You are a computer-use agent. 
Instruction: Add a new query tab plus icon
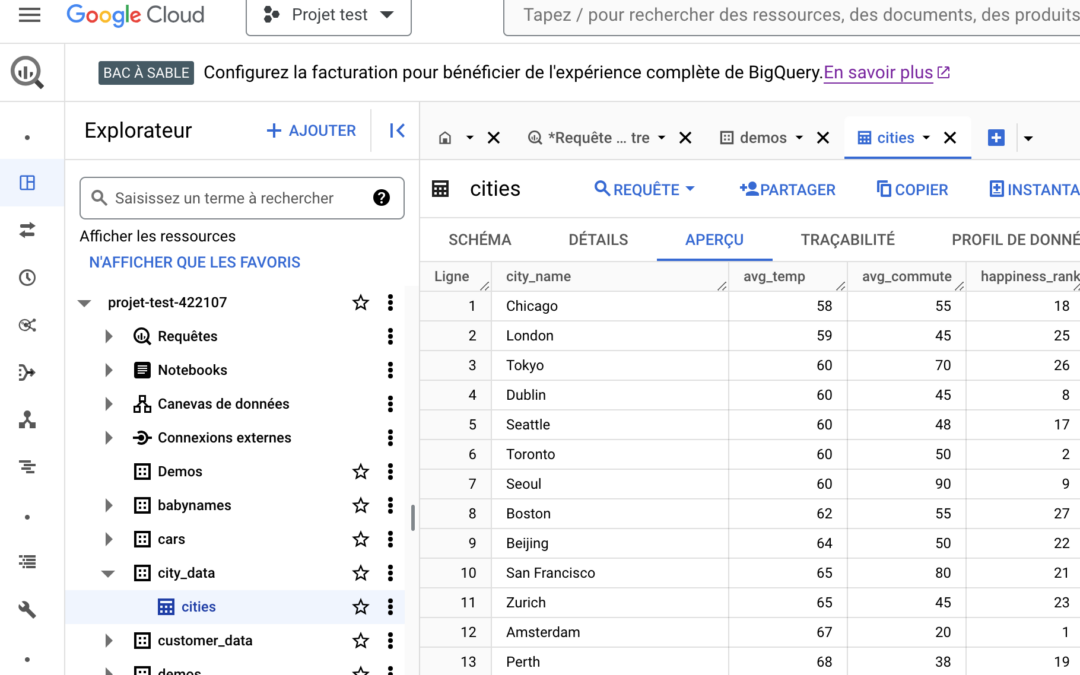(996, 138)
